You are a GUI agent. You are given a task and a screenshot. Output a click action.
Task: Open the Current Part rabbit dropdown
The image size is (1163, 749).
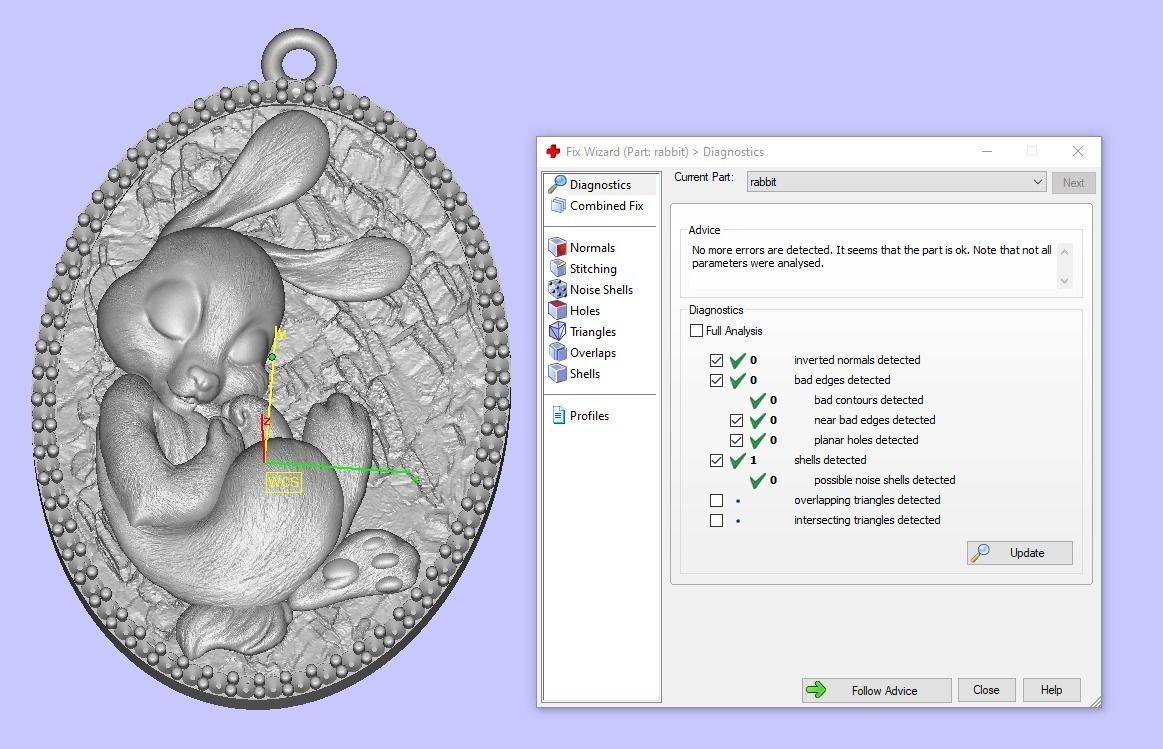[896, 182]
